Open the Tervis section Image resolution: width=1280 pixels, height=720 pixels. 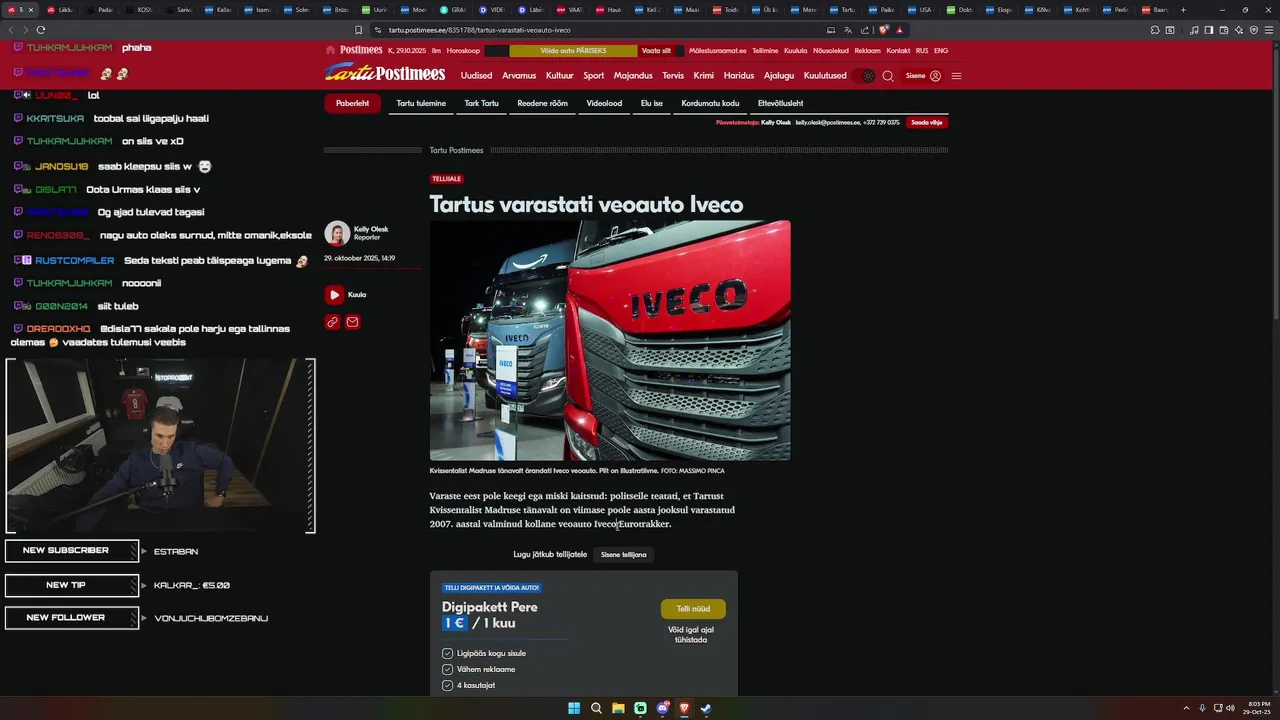[673, 76]
